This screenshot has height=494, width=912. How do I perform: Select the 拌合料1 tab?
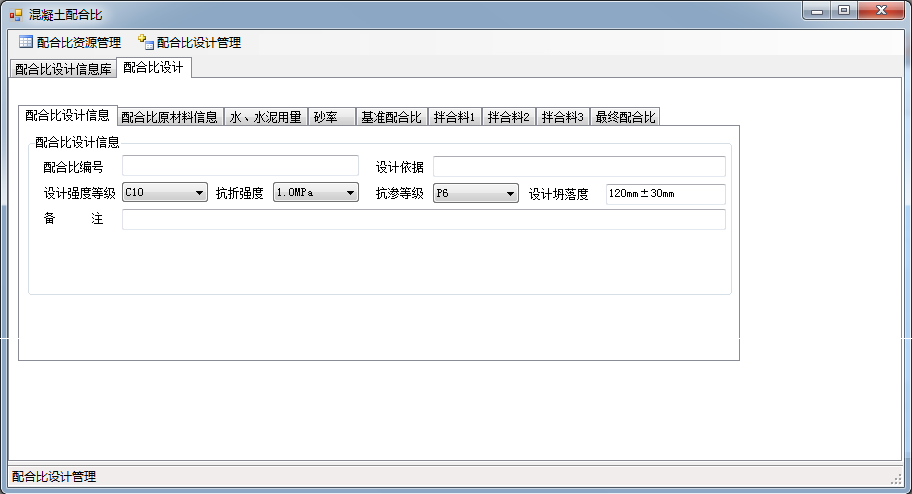tap(454, 117)
